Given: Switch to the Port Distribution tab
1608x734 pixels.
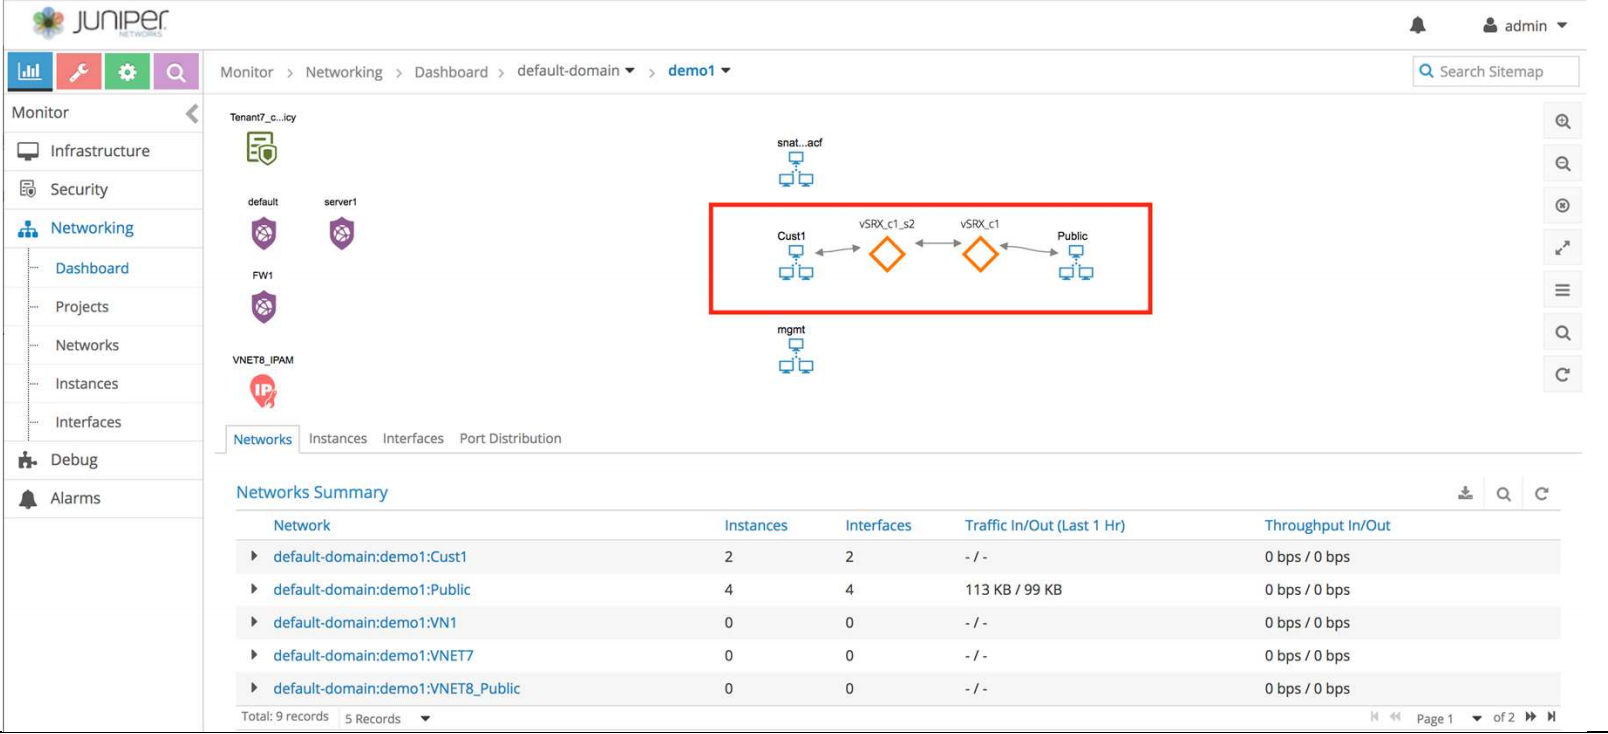Looking at the screenshot, I should [x=510, y=438].
